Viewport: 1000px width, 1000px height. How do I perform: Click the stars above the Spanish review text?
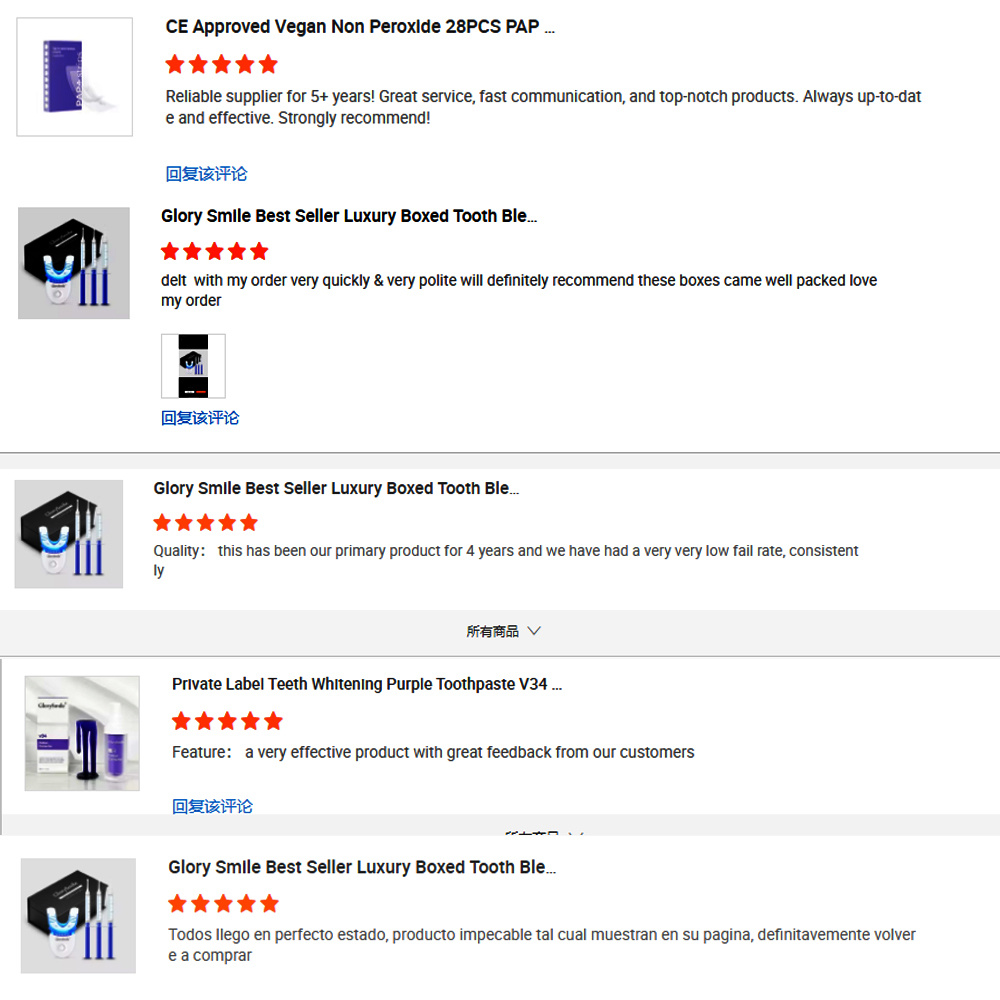223,904
